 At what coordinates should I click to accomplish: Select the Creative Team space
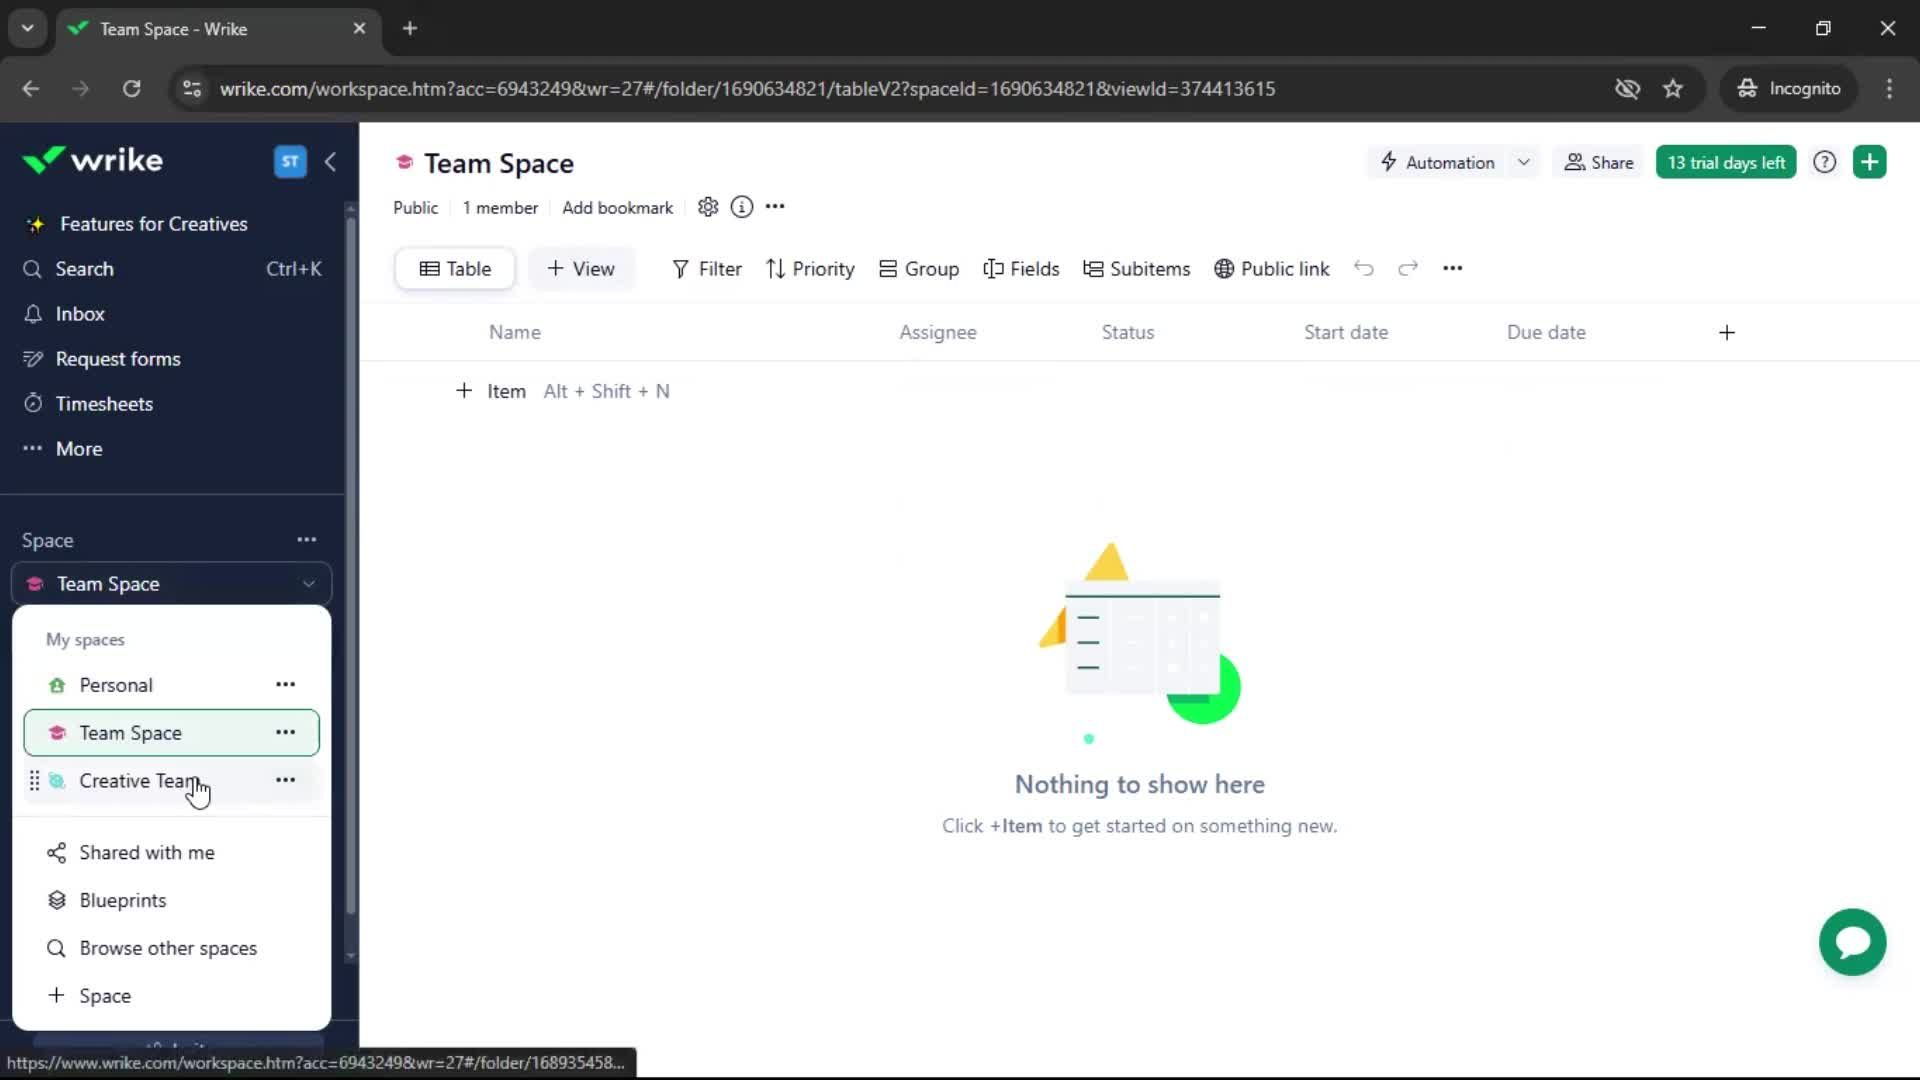coord(138,781)
